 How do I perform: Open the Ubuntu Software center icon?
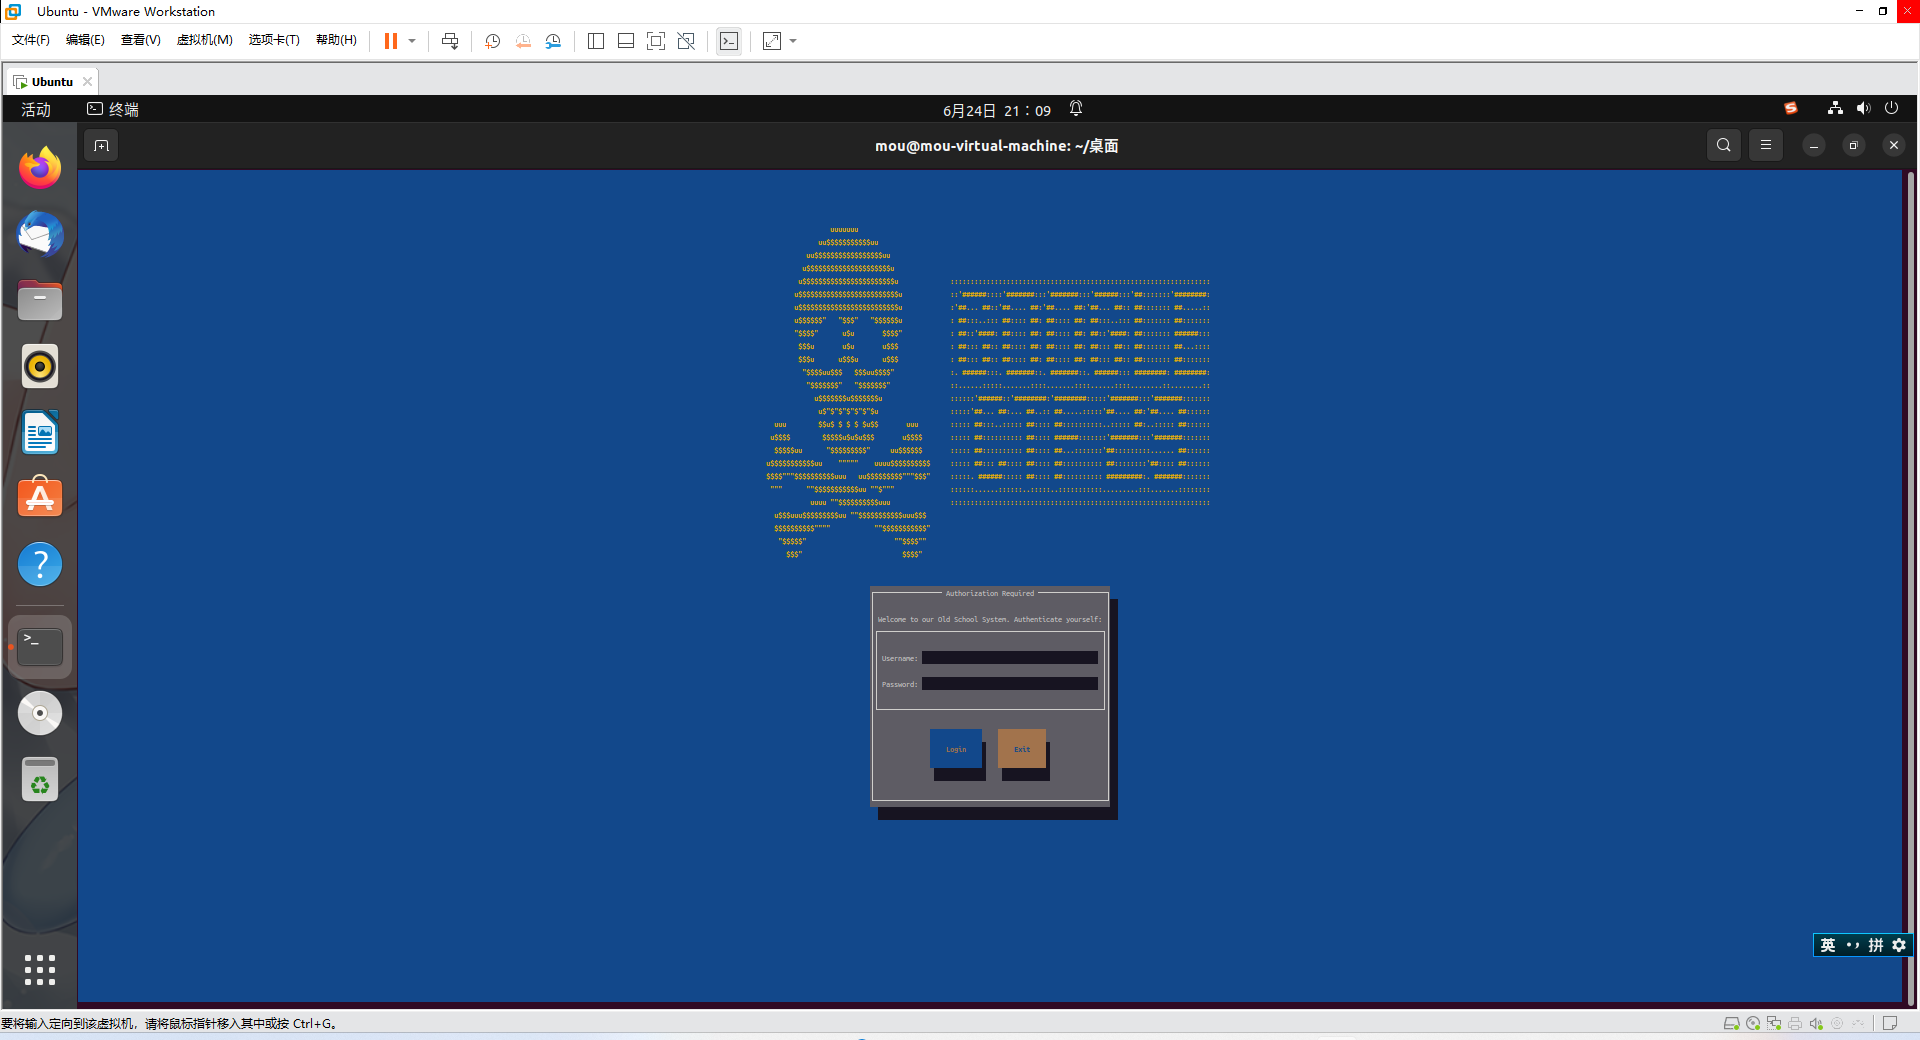[x=40, y=497]
